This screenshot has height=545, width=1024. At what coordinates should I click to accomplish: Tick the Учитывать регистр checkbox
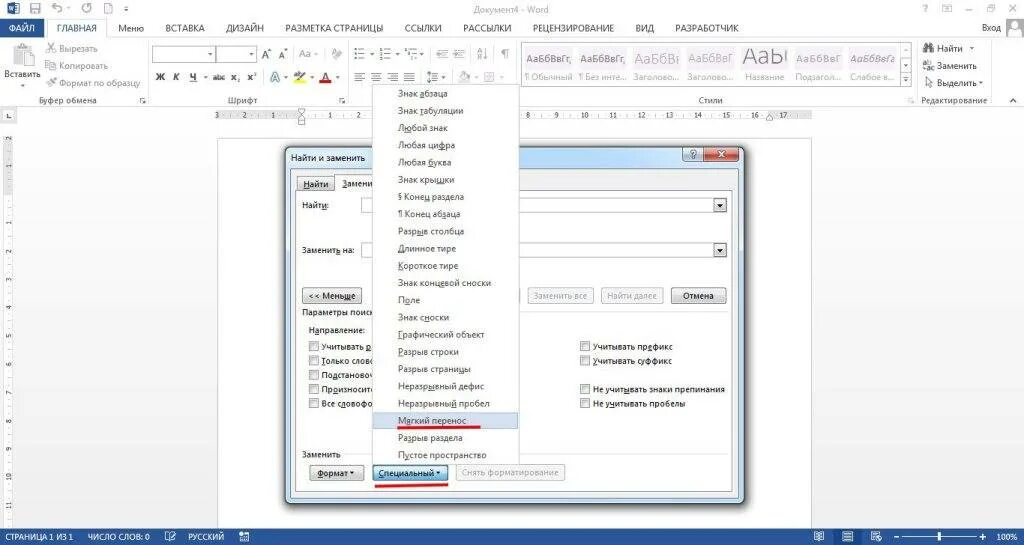click(313, 347)
